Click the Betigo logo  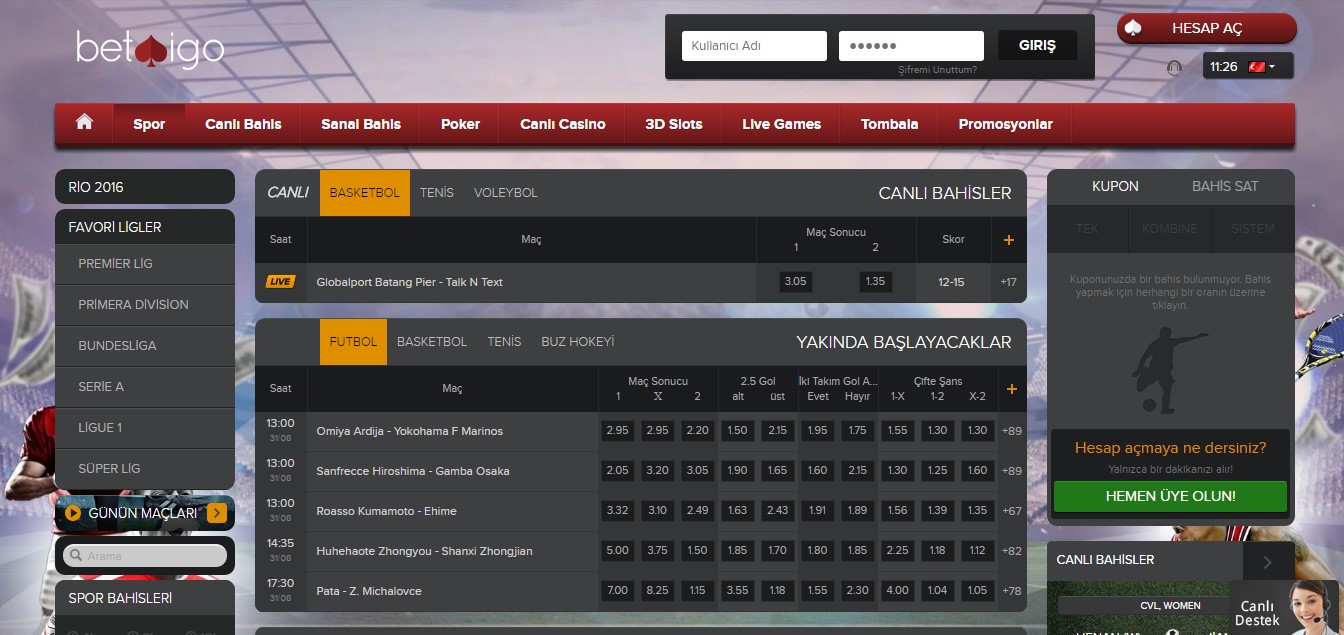(150, 48)
